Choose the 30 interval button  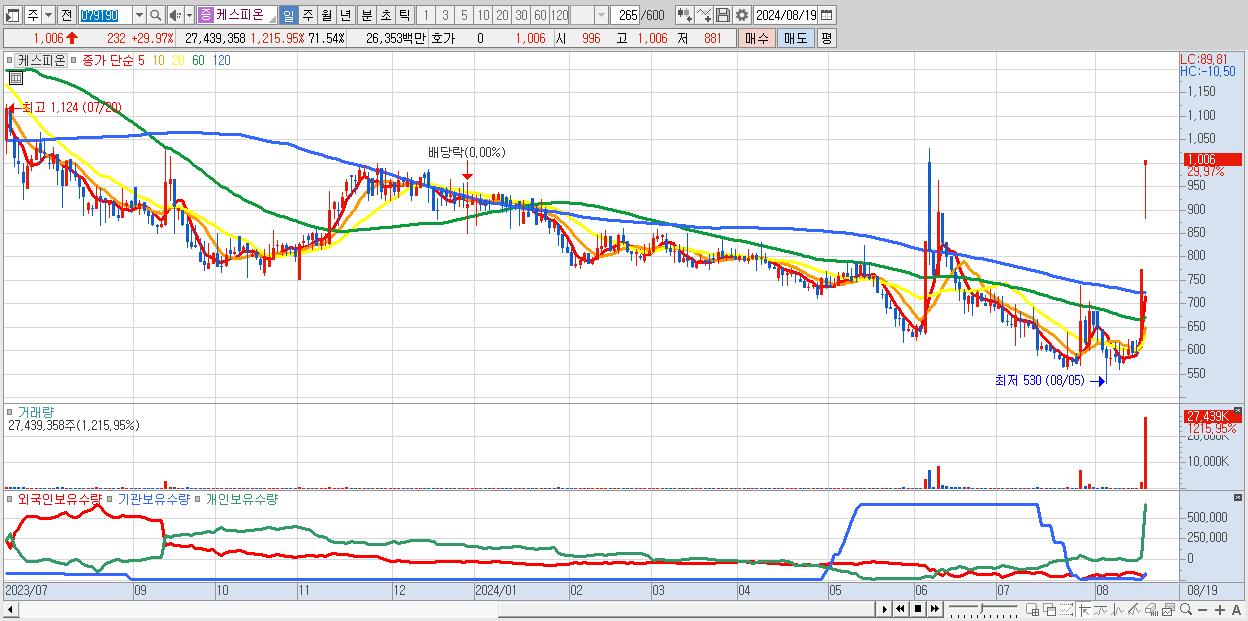(521, 15)
